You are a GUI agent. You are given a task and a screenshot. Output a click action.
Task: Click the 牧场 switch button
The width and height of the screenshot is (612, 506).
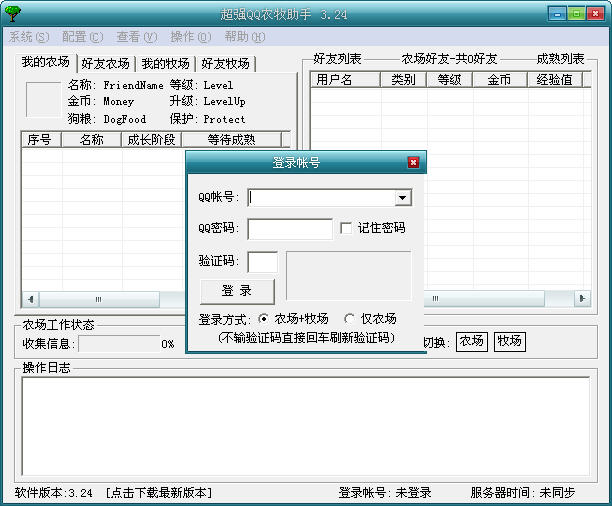(510, 342)
